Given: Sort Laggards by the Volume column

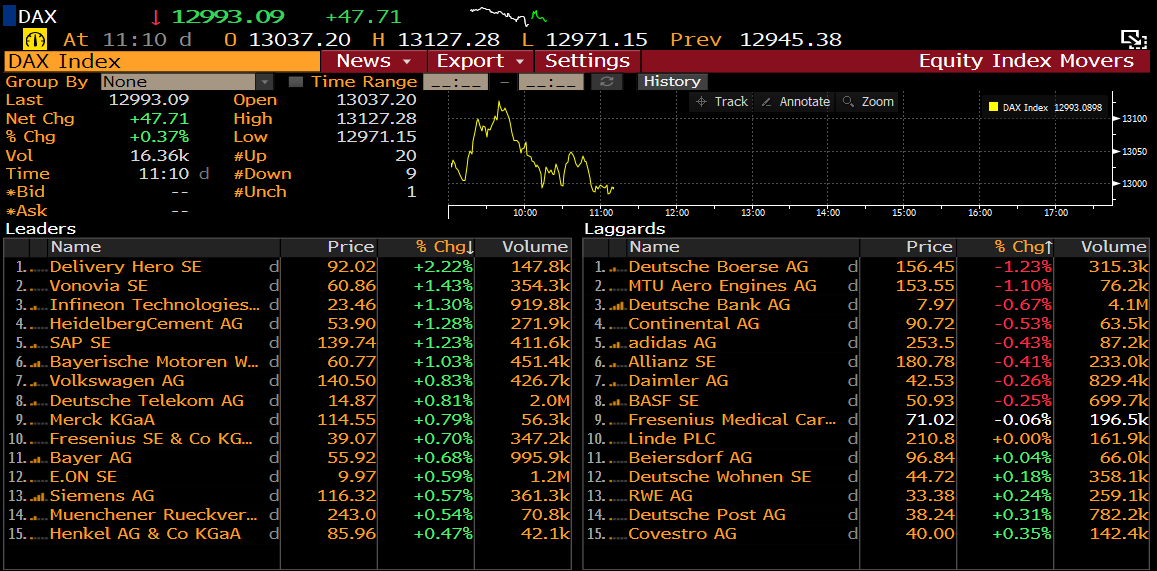Looking at the screenshot, I should click(x=1102, y=248).
